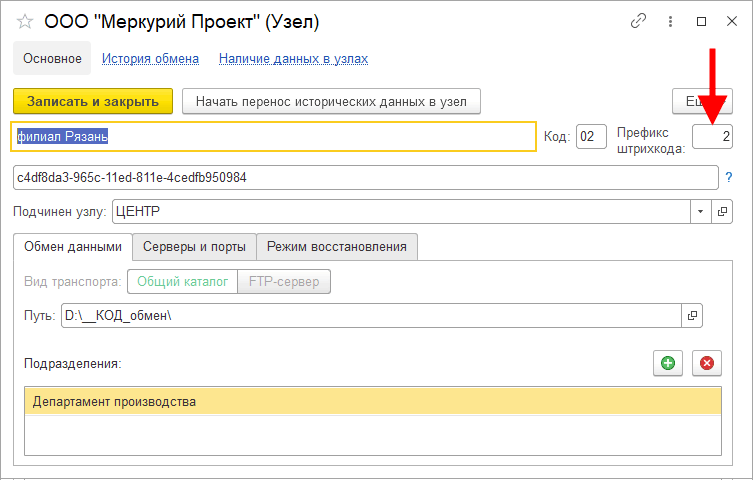This screenshot has height=480, width=753.
Task: Open Наличие данных в узлах link
Action: [x=293, y=59]
